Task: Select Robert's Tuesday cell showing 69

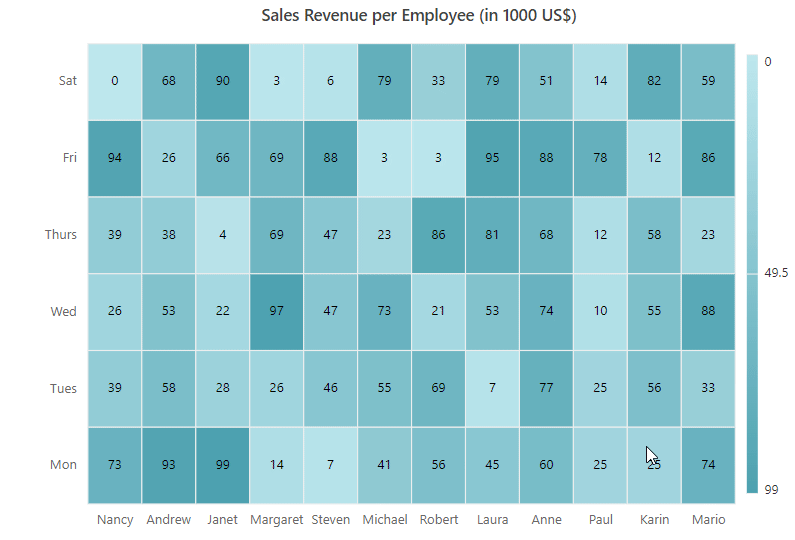Action: point(438,389)
